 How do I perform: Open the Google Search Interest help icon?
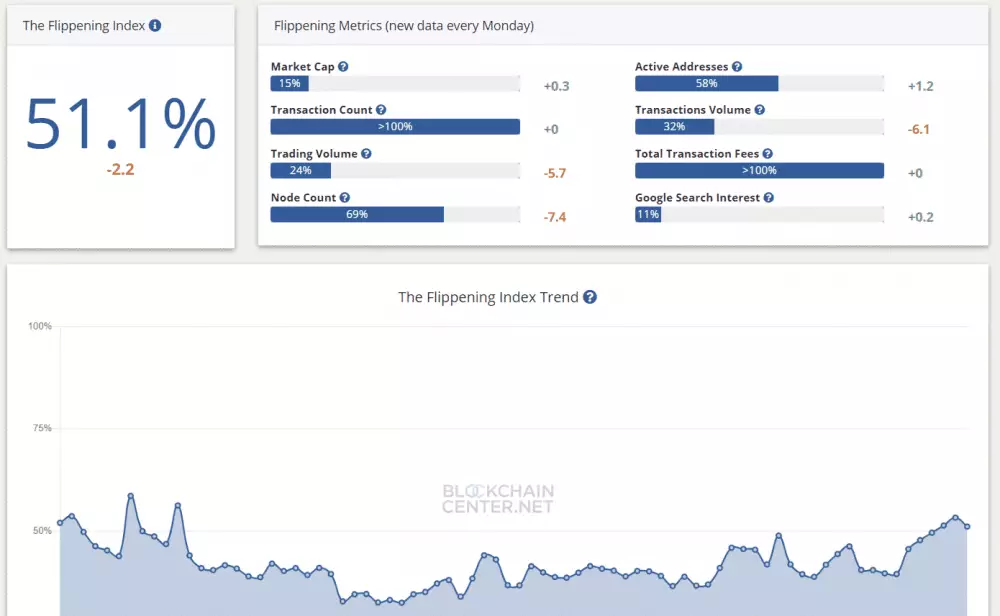click(767, 197)
